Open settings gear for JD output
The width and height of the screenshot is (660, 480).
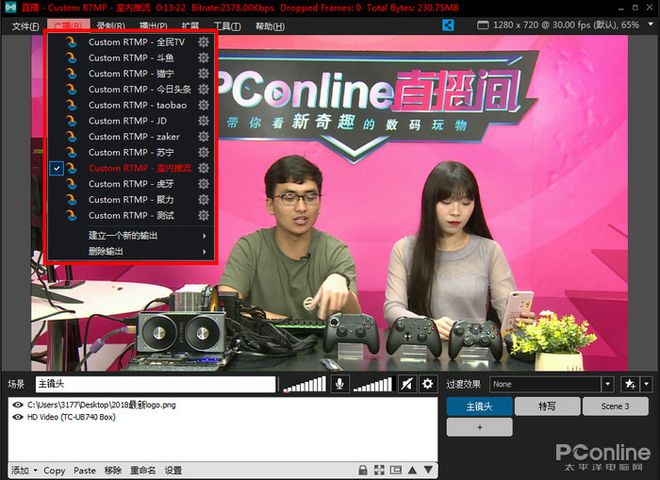coord(203,121)
